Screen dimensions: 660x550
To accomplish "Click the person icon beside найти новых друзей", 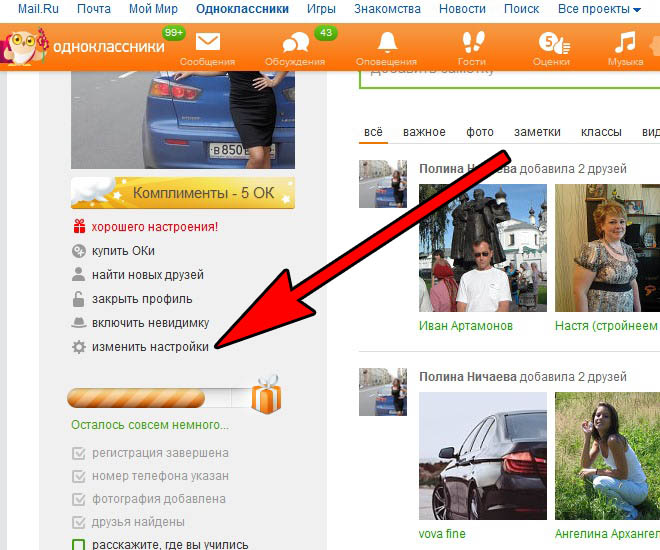I will 78,274.
